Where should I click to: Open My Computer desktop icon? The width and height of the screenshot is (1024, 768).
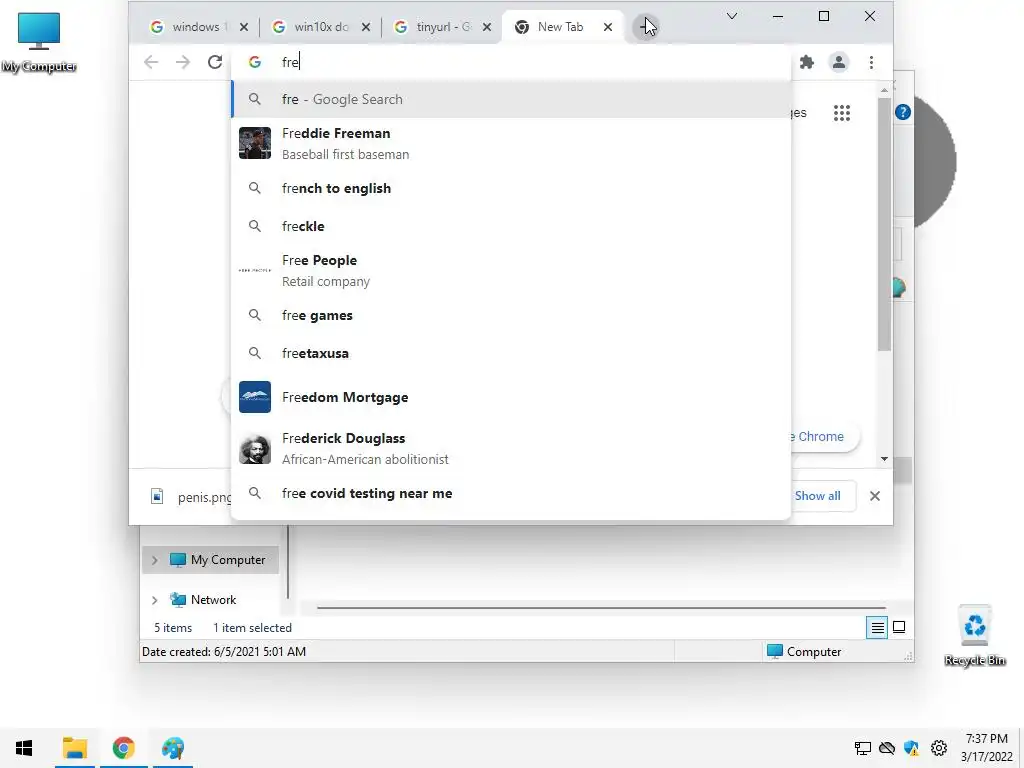coord(39,42)
